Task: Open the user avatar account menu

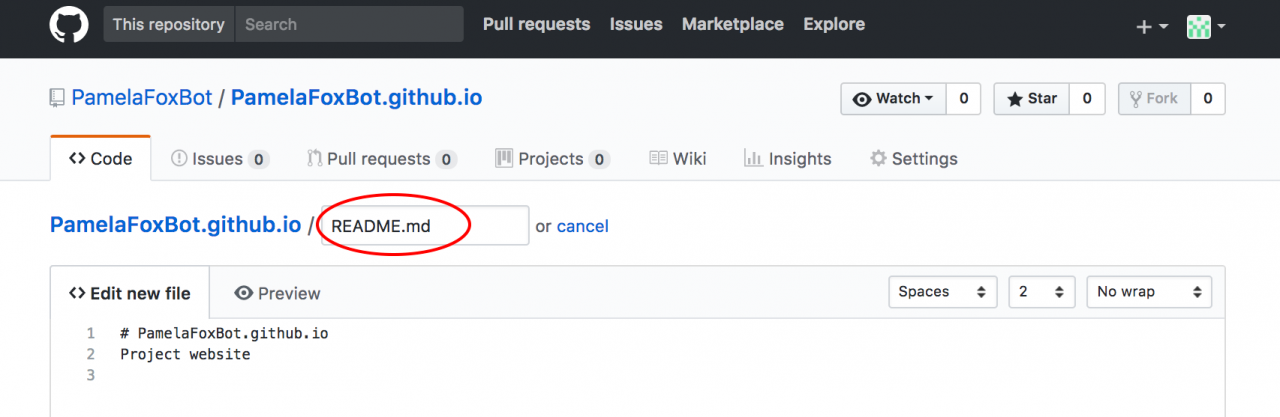Action: 1207,27
